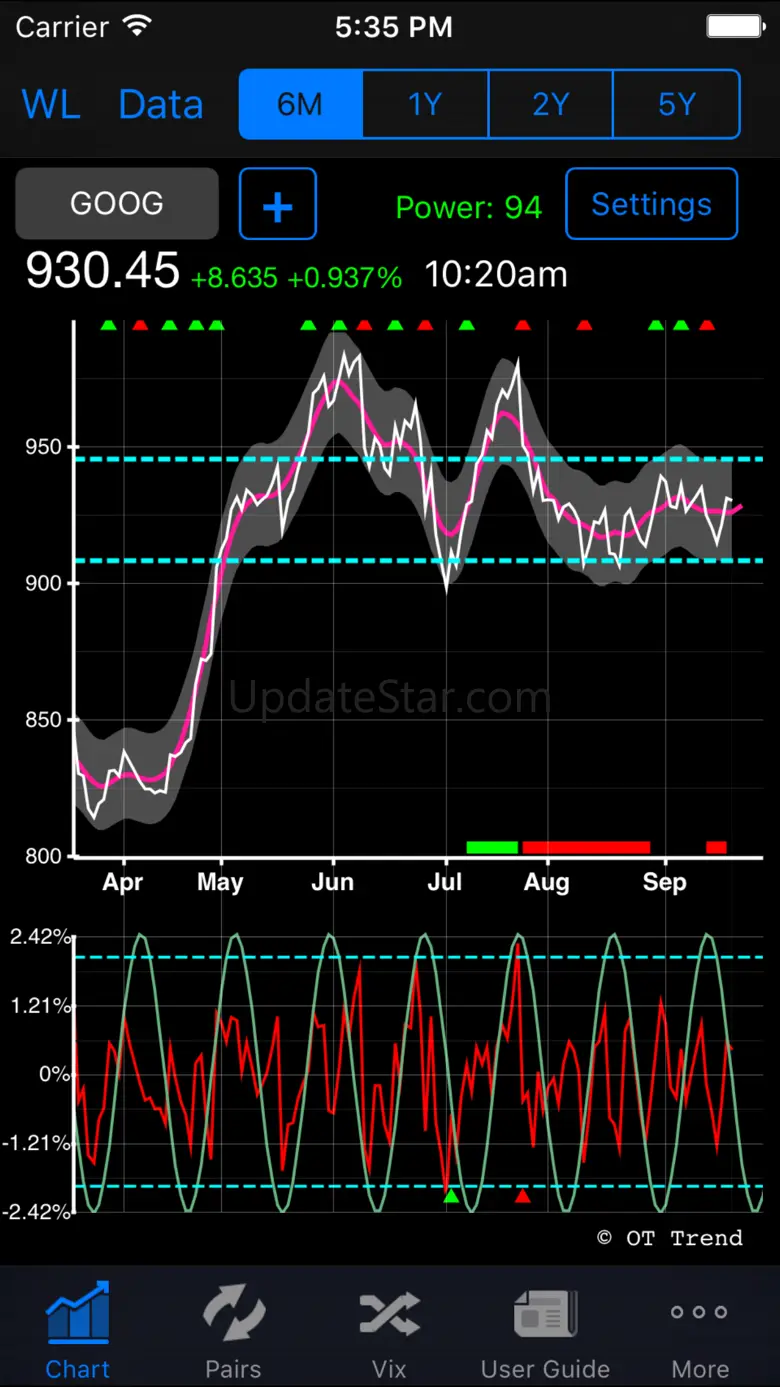
Task: Tap green triangle at oscillator bottom
Action: coord(452,1196)
